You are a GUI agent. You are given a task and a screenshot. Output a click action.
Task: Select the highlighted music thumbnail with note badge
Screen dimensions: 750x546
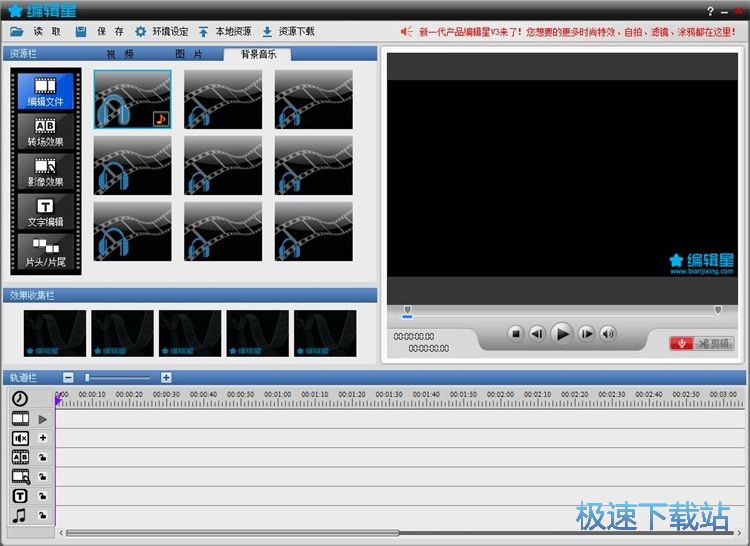click(x=132, y=99)
